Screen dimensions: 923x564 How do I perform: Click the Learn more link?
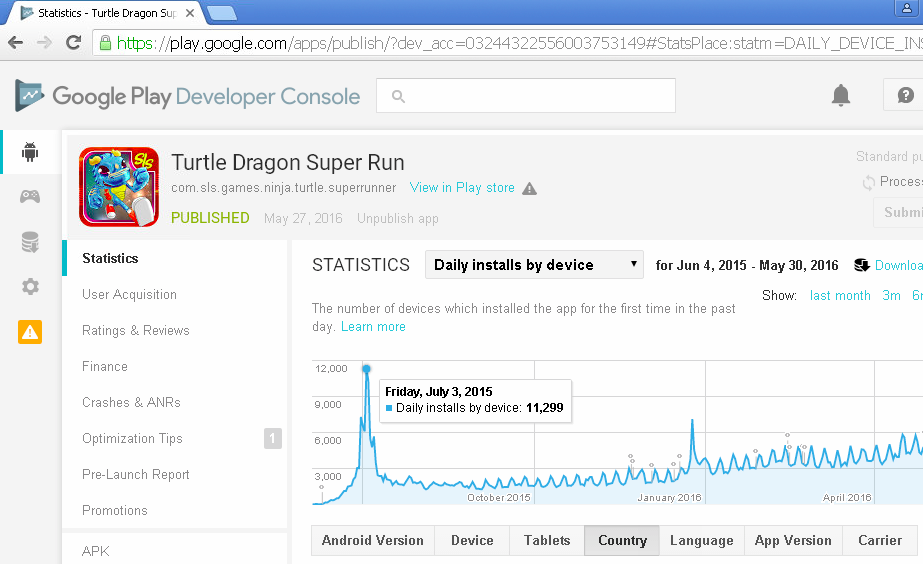click(x=373, y=327)
